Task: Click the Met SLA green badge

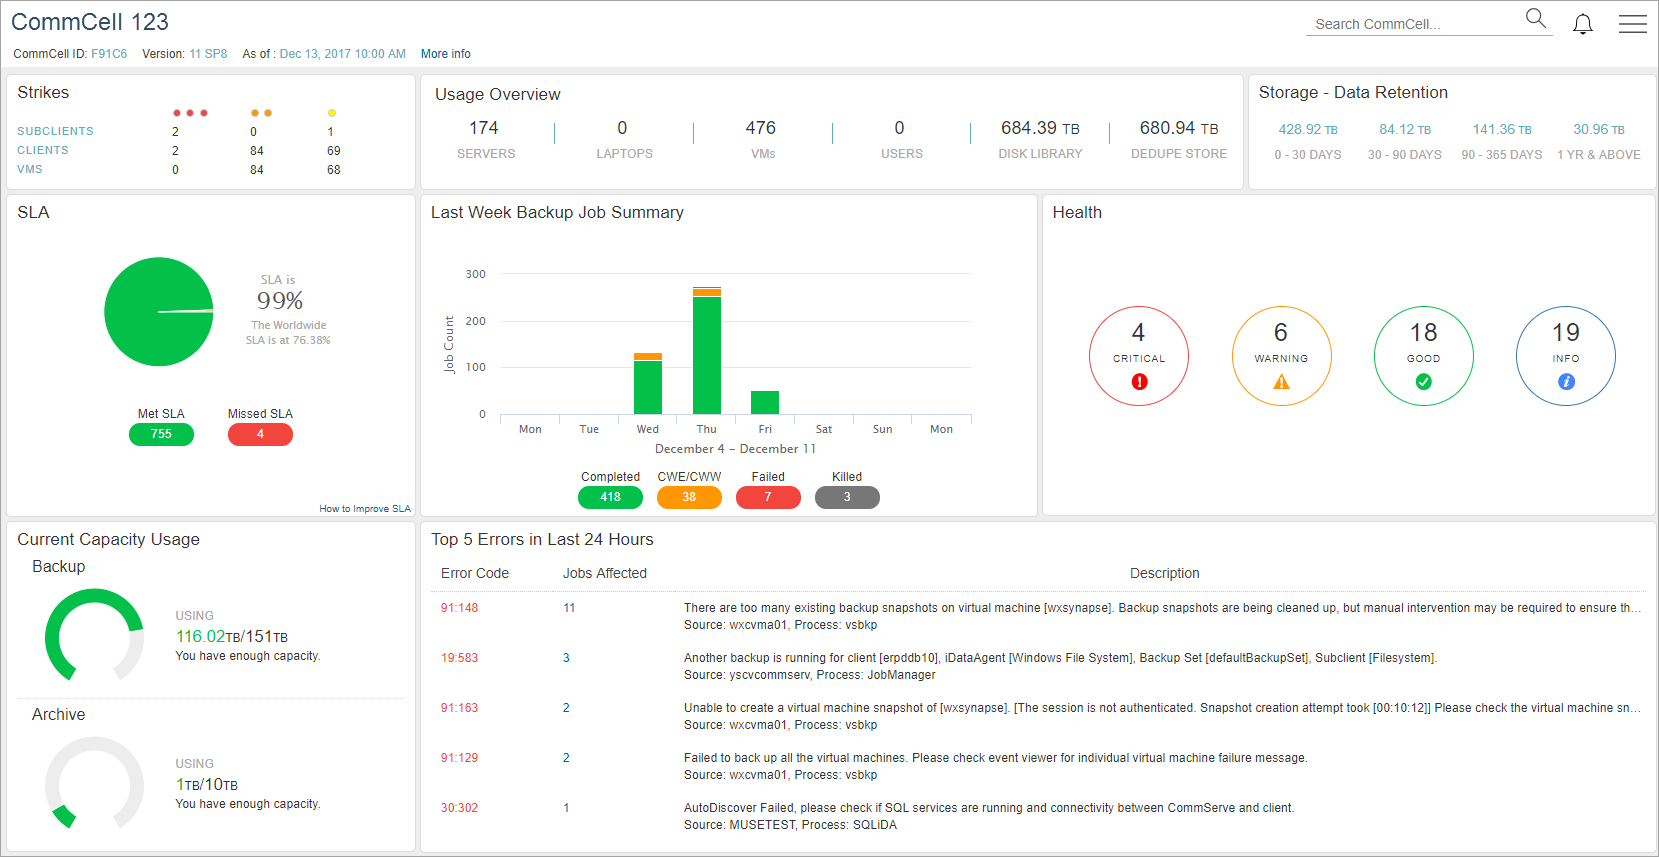Action: (x=161, y=434)
